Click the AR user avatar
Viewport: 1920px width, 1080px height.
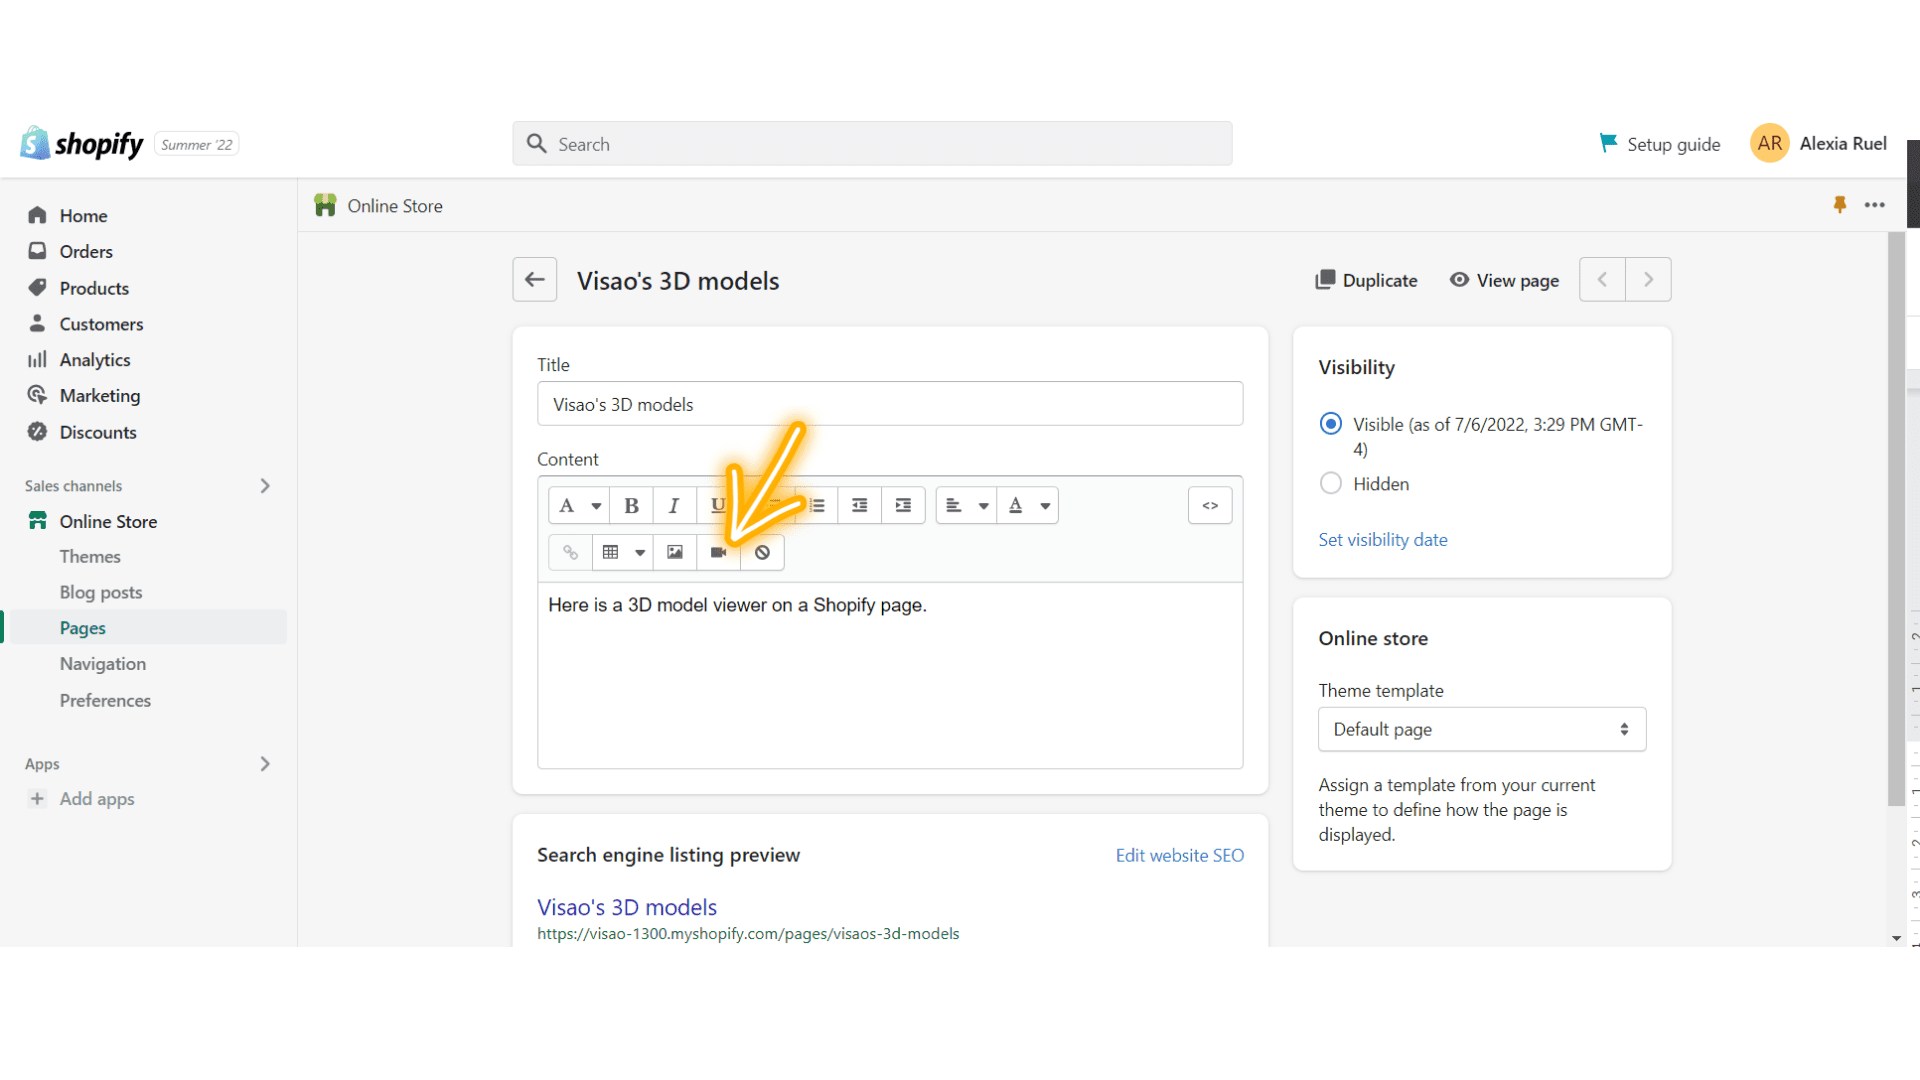pos(1769,143)
